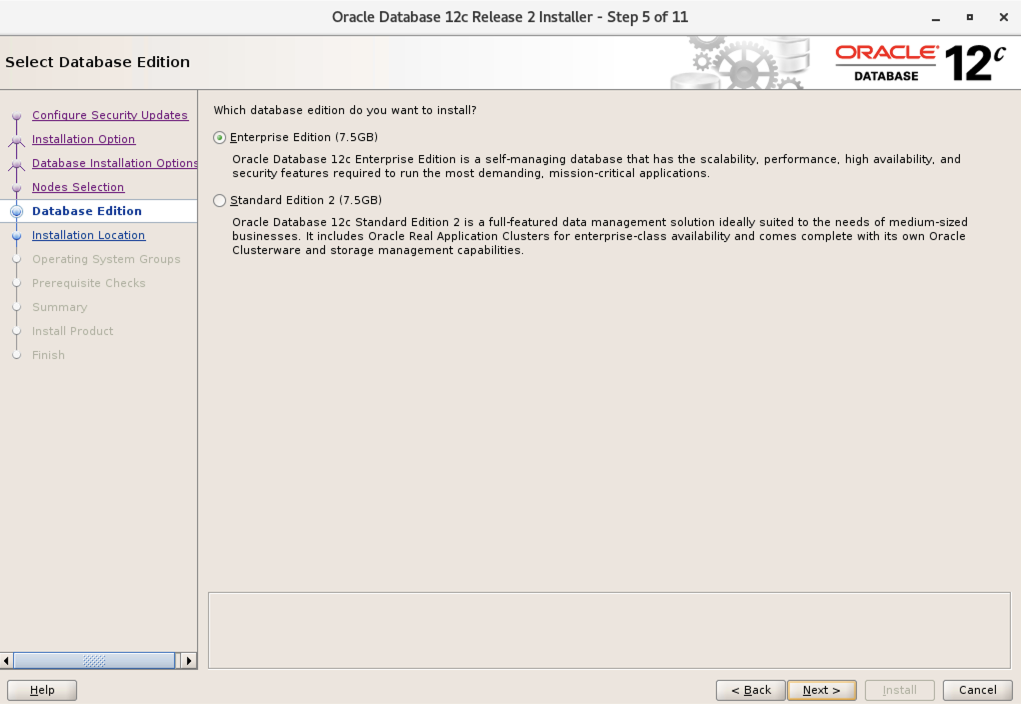Click "Which database edition do you want to install?" text
Viewport: 1021px width, 704px height.
[345, 111]
